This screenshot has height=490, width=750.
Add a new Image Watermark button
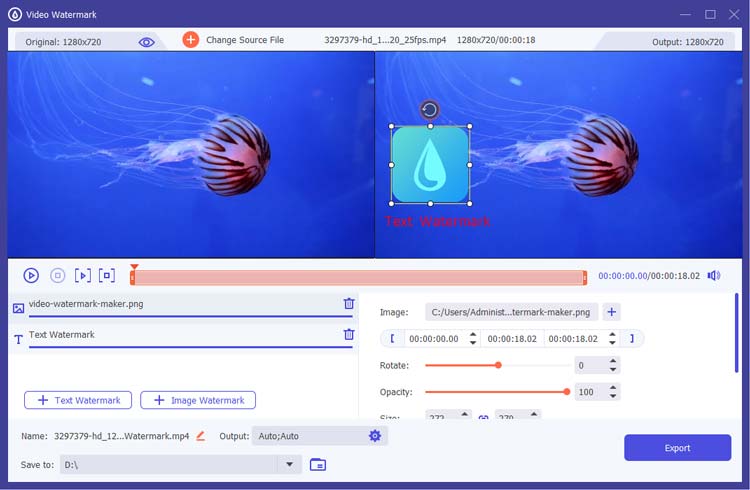click(x=198, y=401)
